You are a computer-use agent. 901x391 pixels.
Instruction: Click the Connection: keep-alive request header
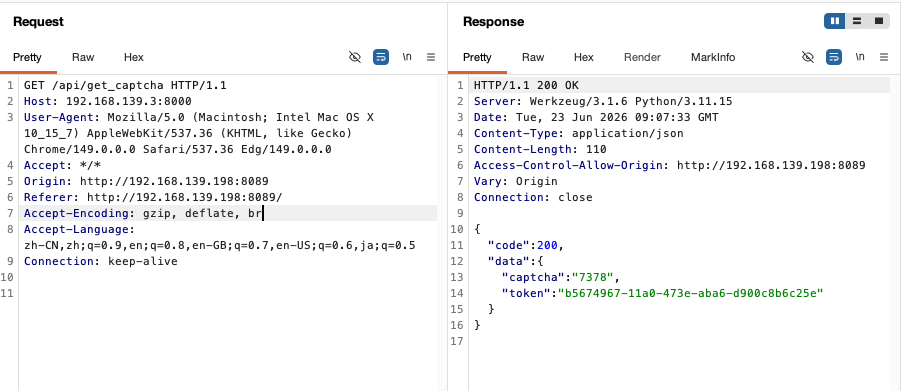tap(101, 262)
